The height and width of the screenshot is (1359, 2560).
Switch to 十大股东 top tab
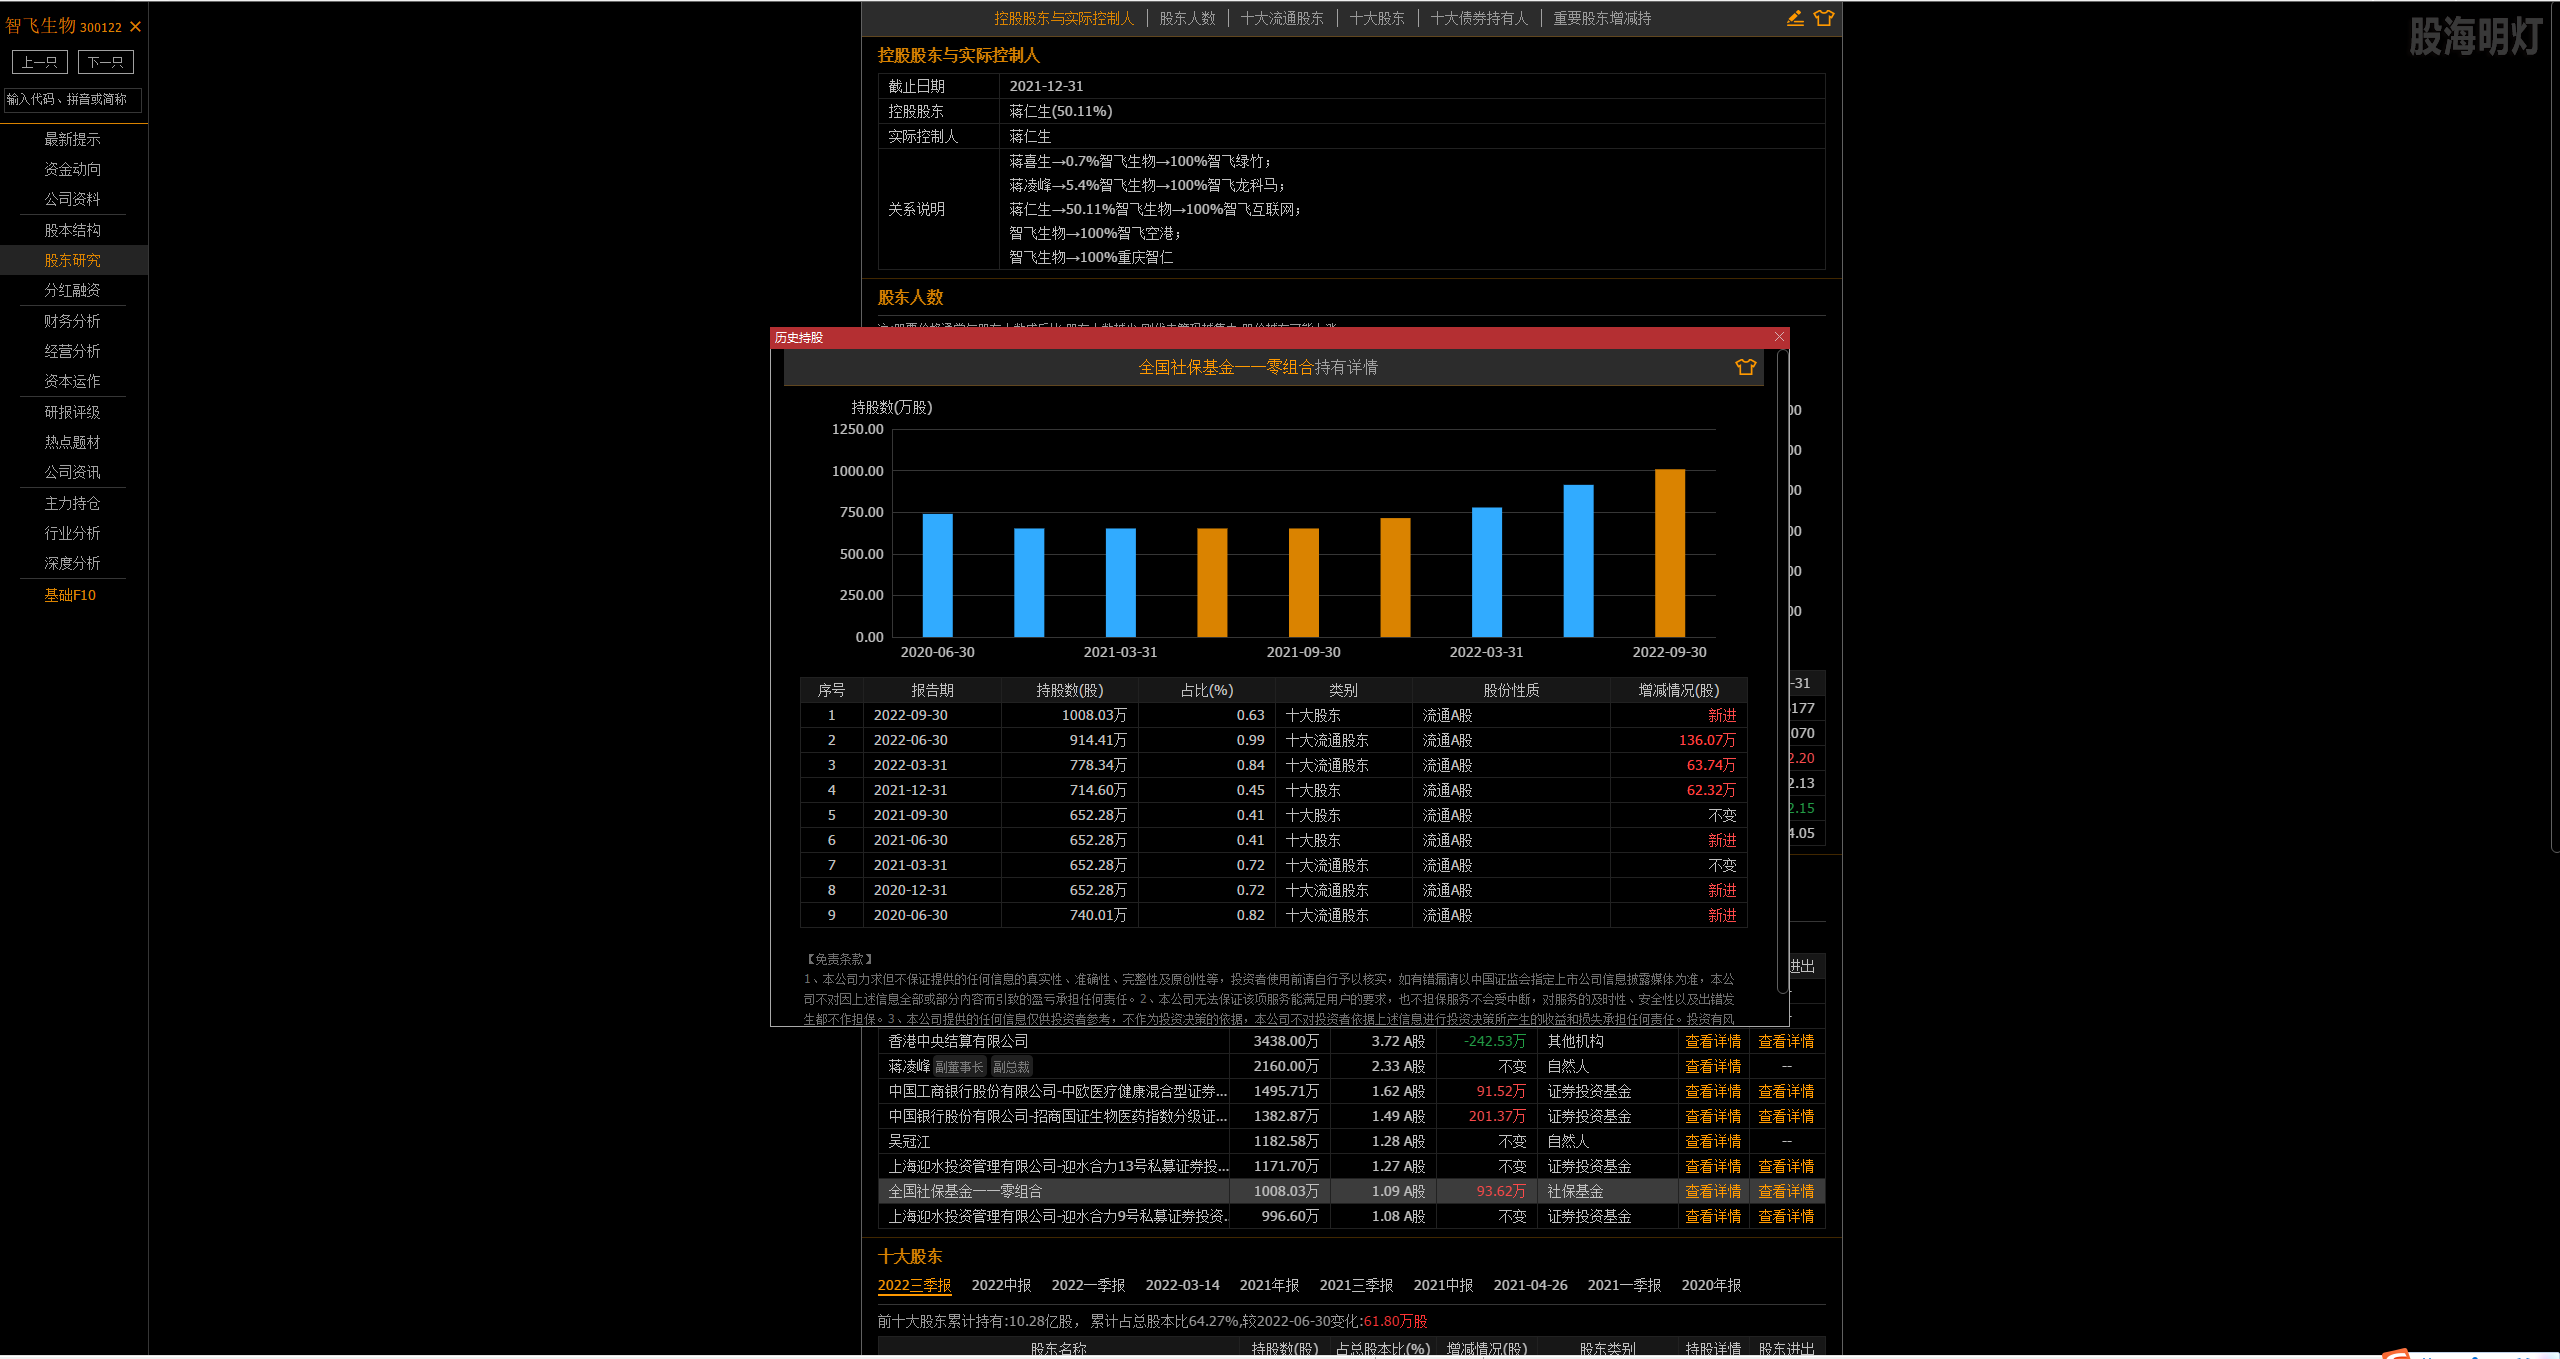tap(1377, 18)
